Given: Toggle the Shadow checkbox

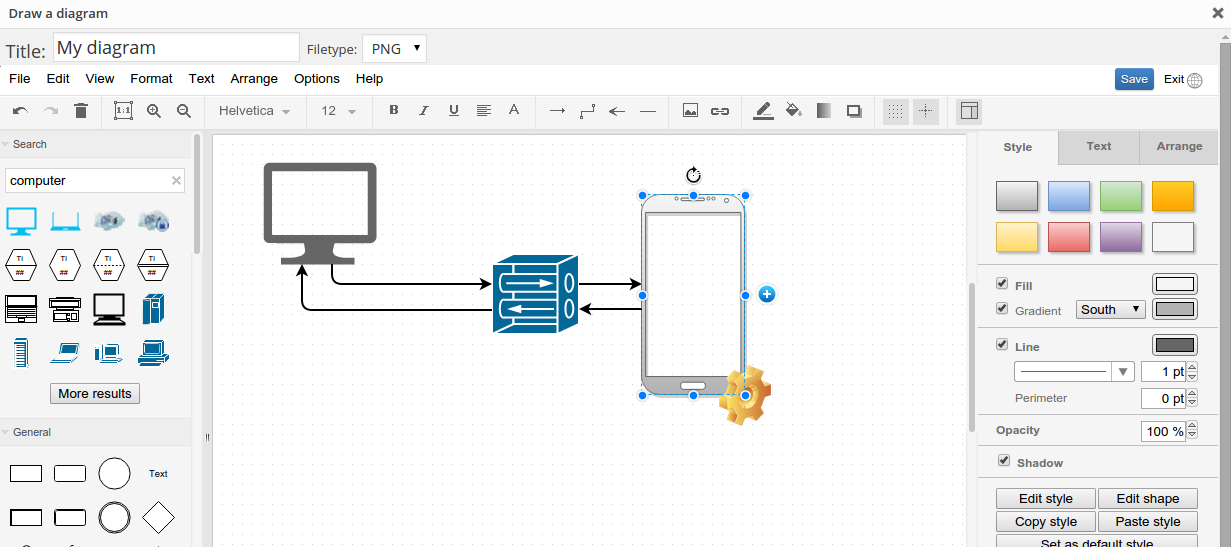Looking at the screenshot, I should tap(1004, 461).
